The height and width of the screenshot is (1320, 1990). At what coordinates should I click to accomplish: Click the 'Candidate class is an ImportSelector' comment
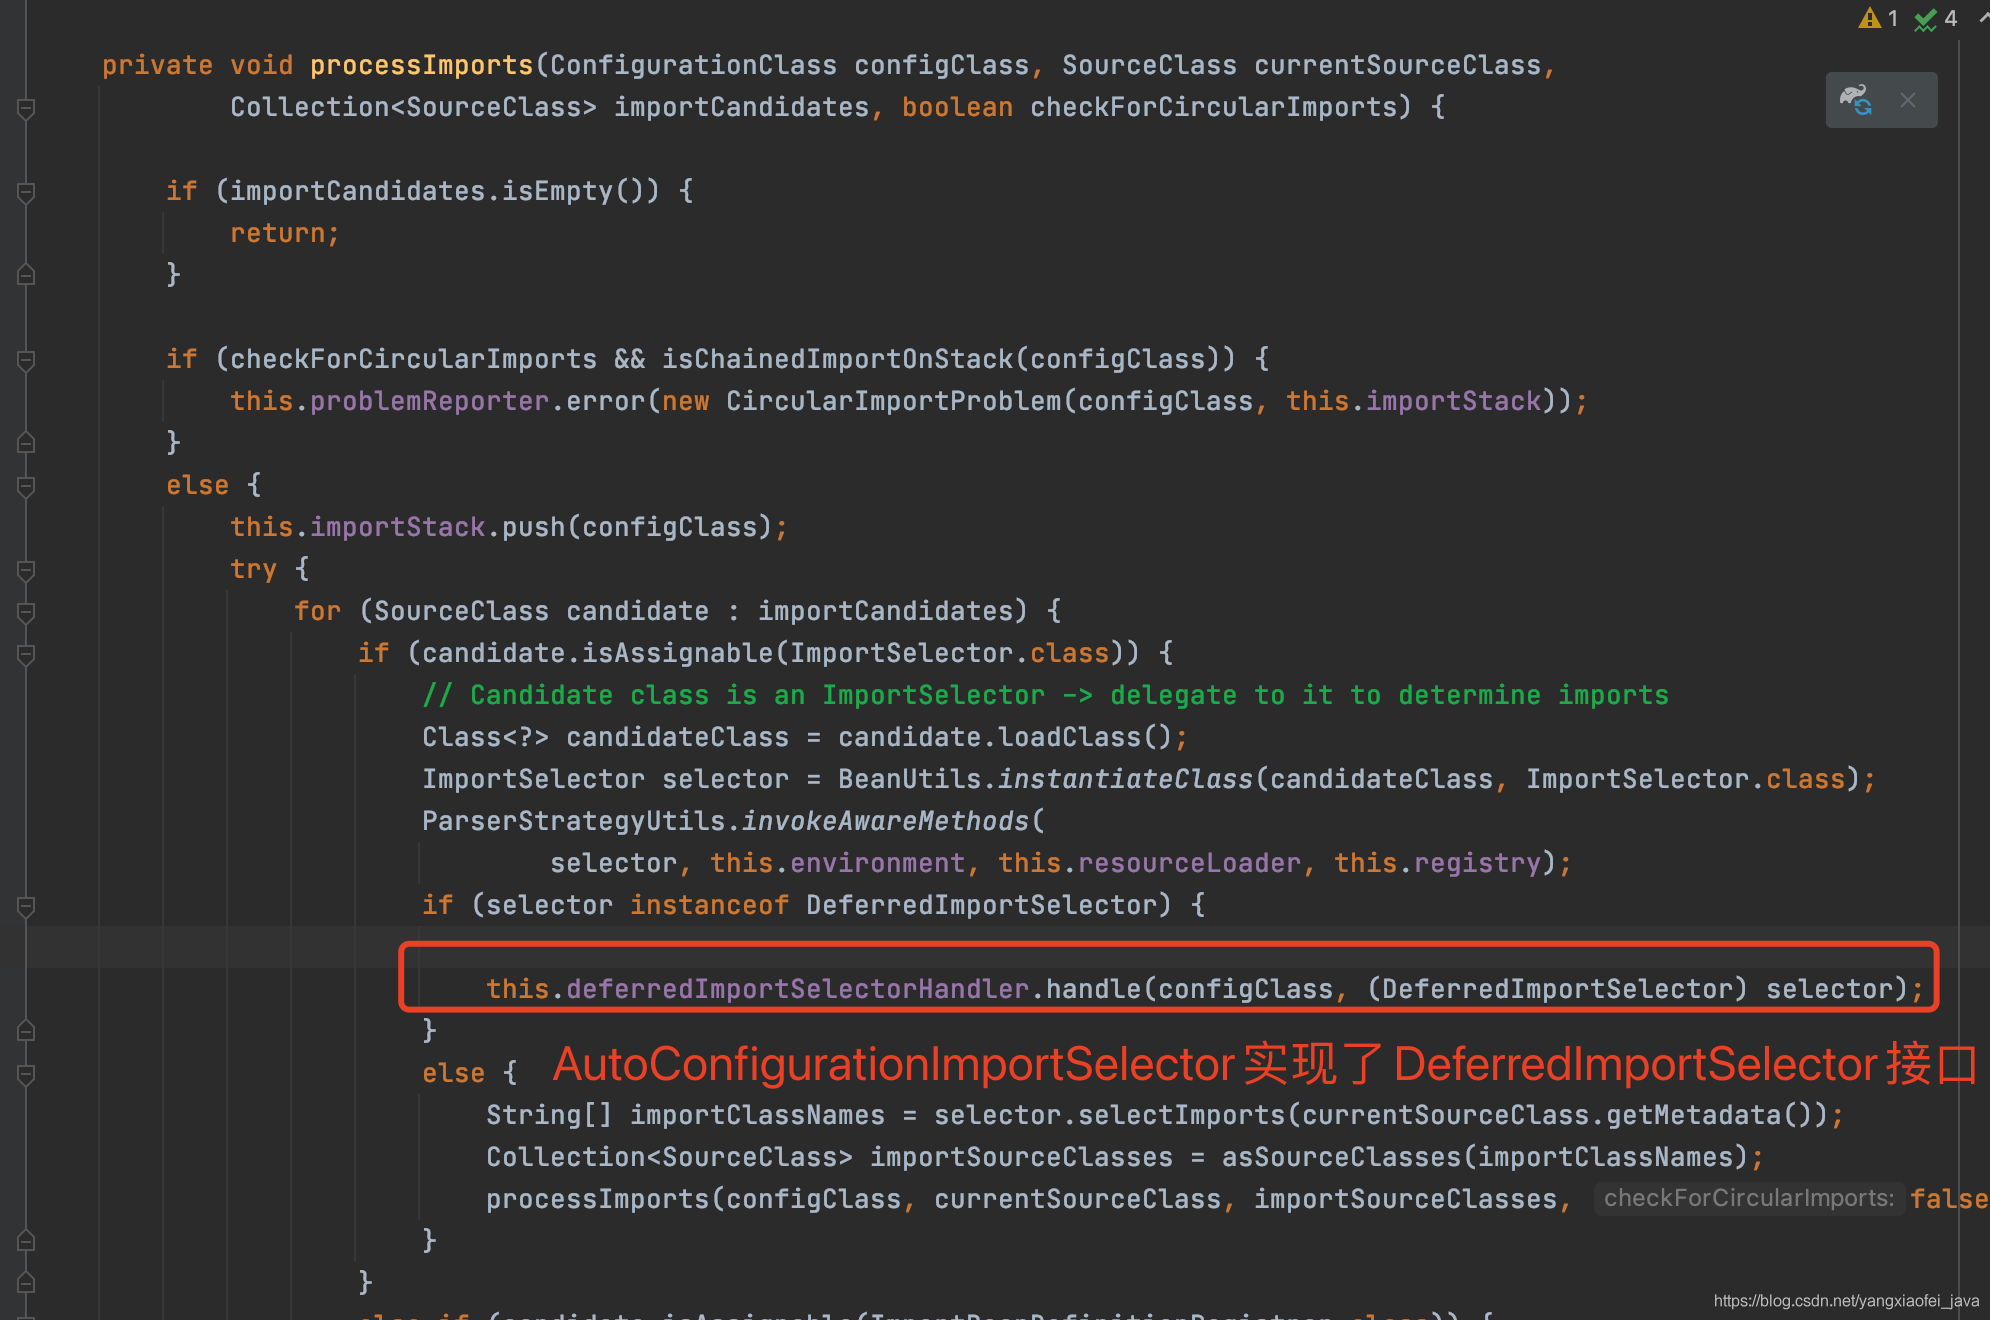[1046, 696]
